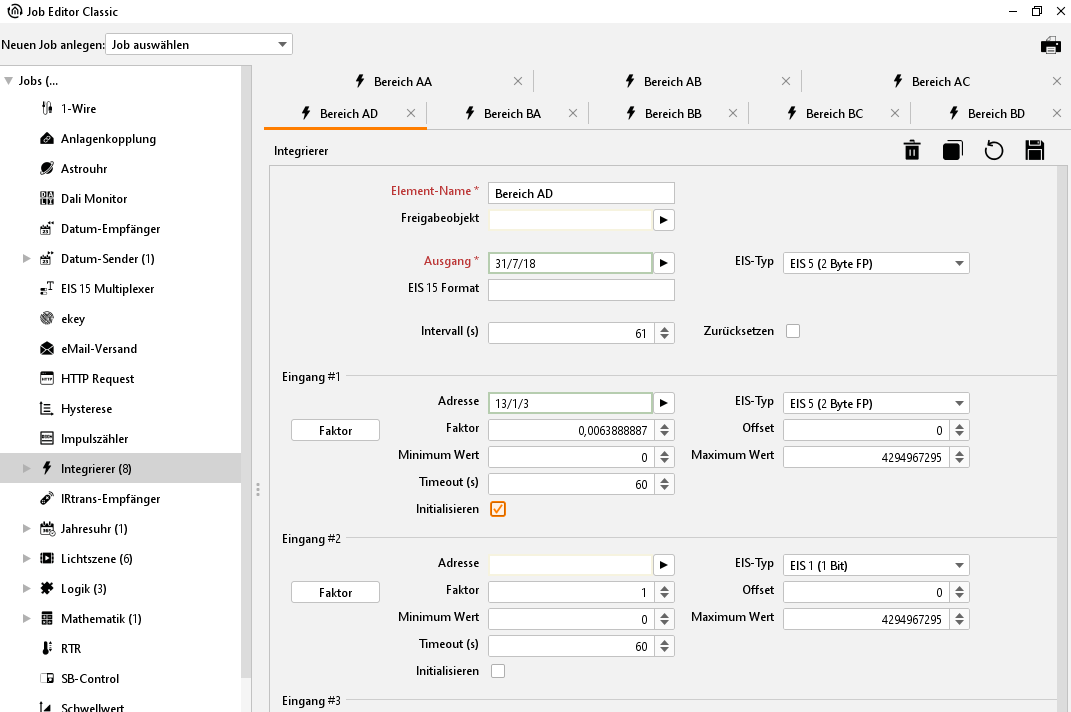Switch to the Bereich AB tab
This screenshot has width=1071, height=712.
tap(671, 82)
